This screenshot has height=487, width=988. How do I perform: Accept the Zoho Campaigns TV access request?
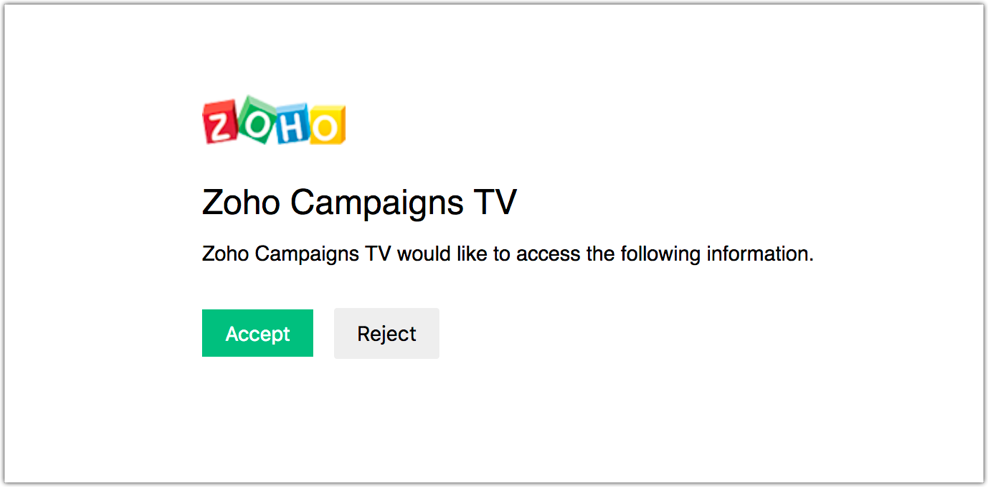click(x=258, y=333)
